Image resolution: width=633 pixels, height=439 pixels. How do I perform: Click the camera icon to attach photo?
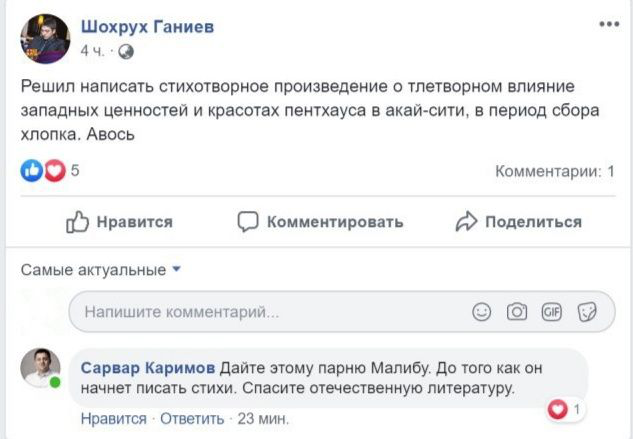(517, 312)
